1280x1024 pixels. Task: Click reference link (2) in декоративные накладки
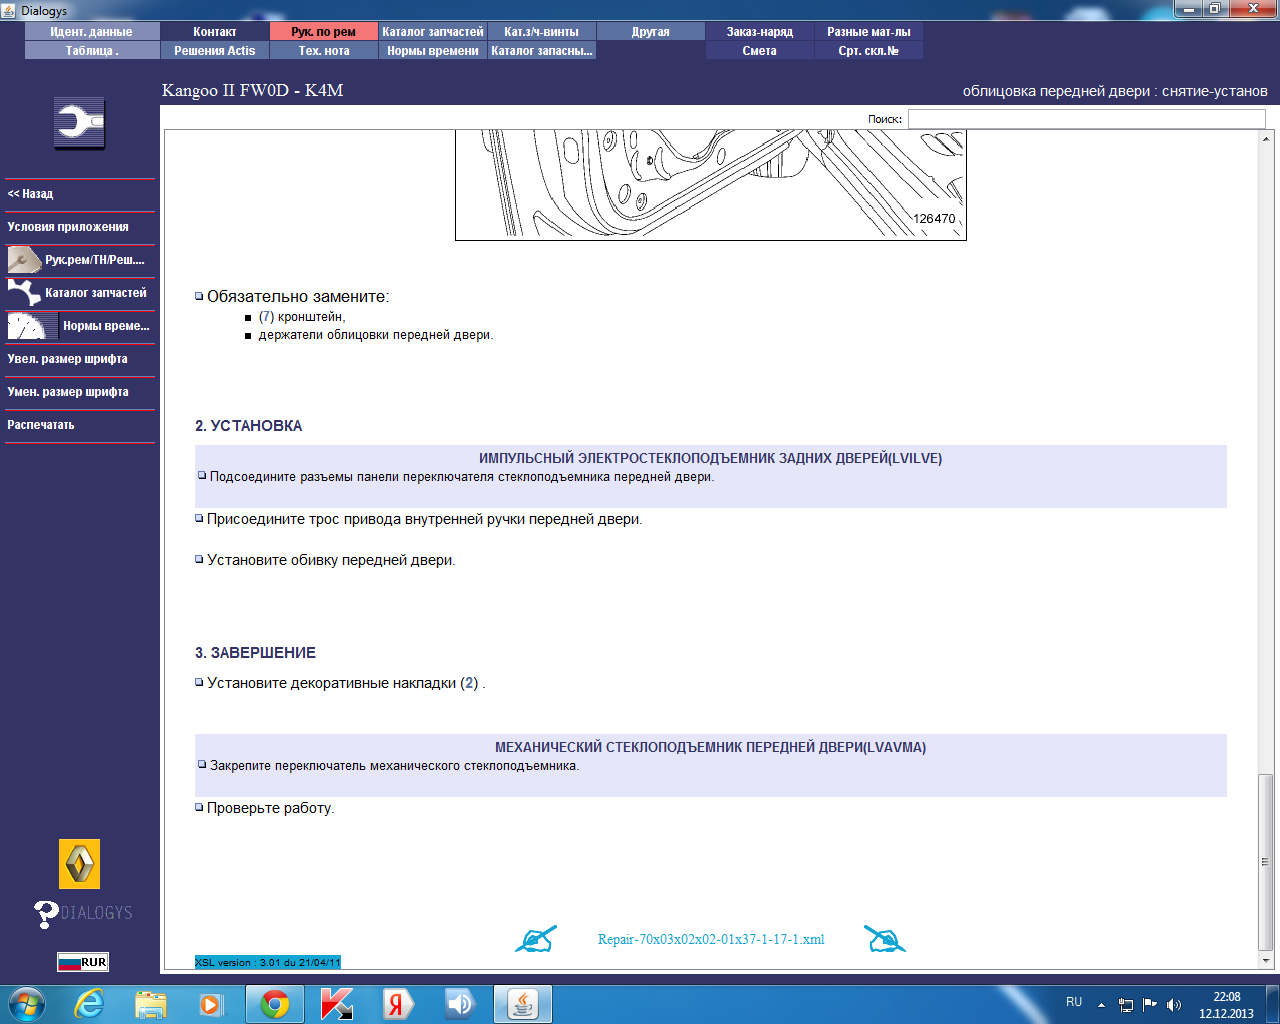tap(469, 684)
